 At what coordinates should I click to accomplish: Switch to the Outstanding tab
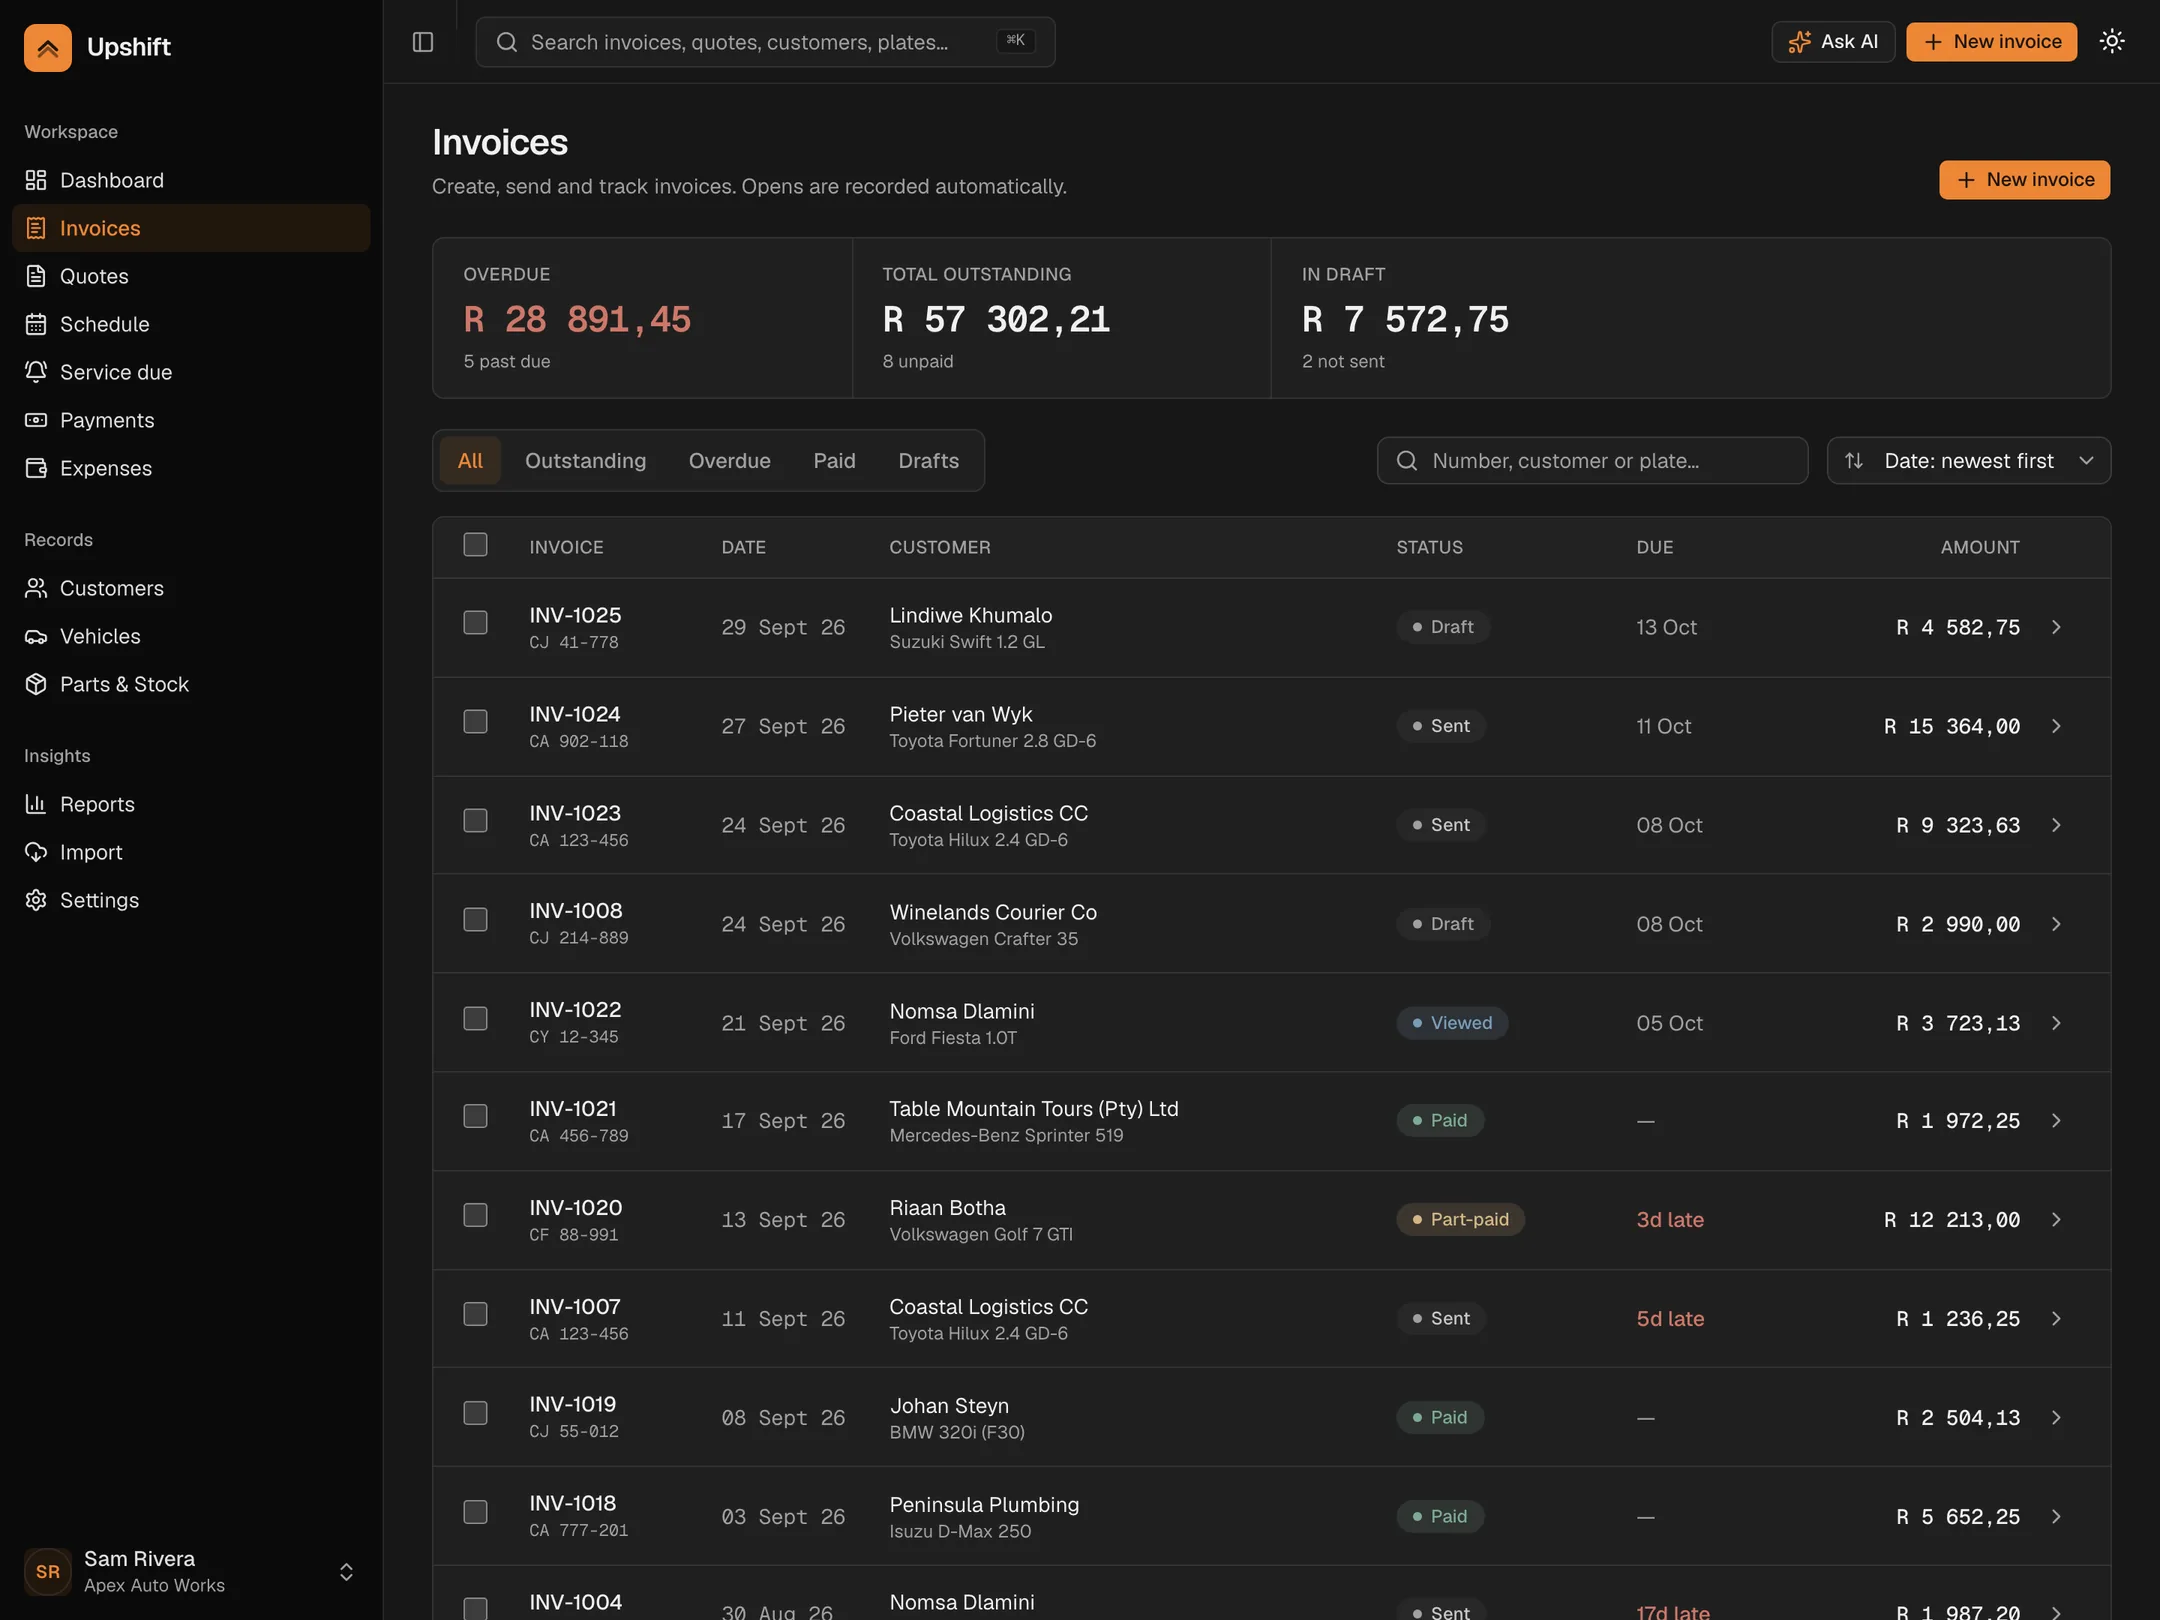(x=585, y=460)
